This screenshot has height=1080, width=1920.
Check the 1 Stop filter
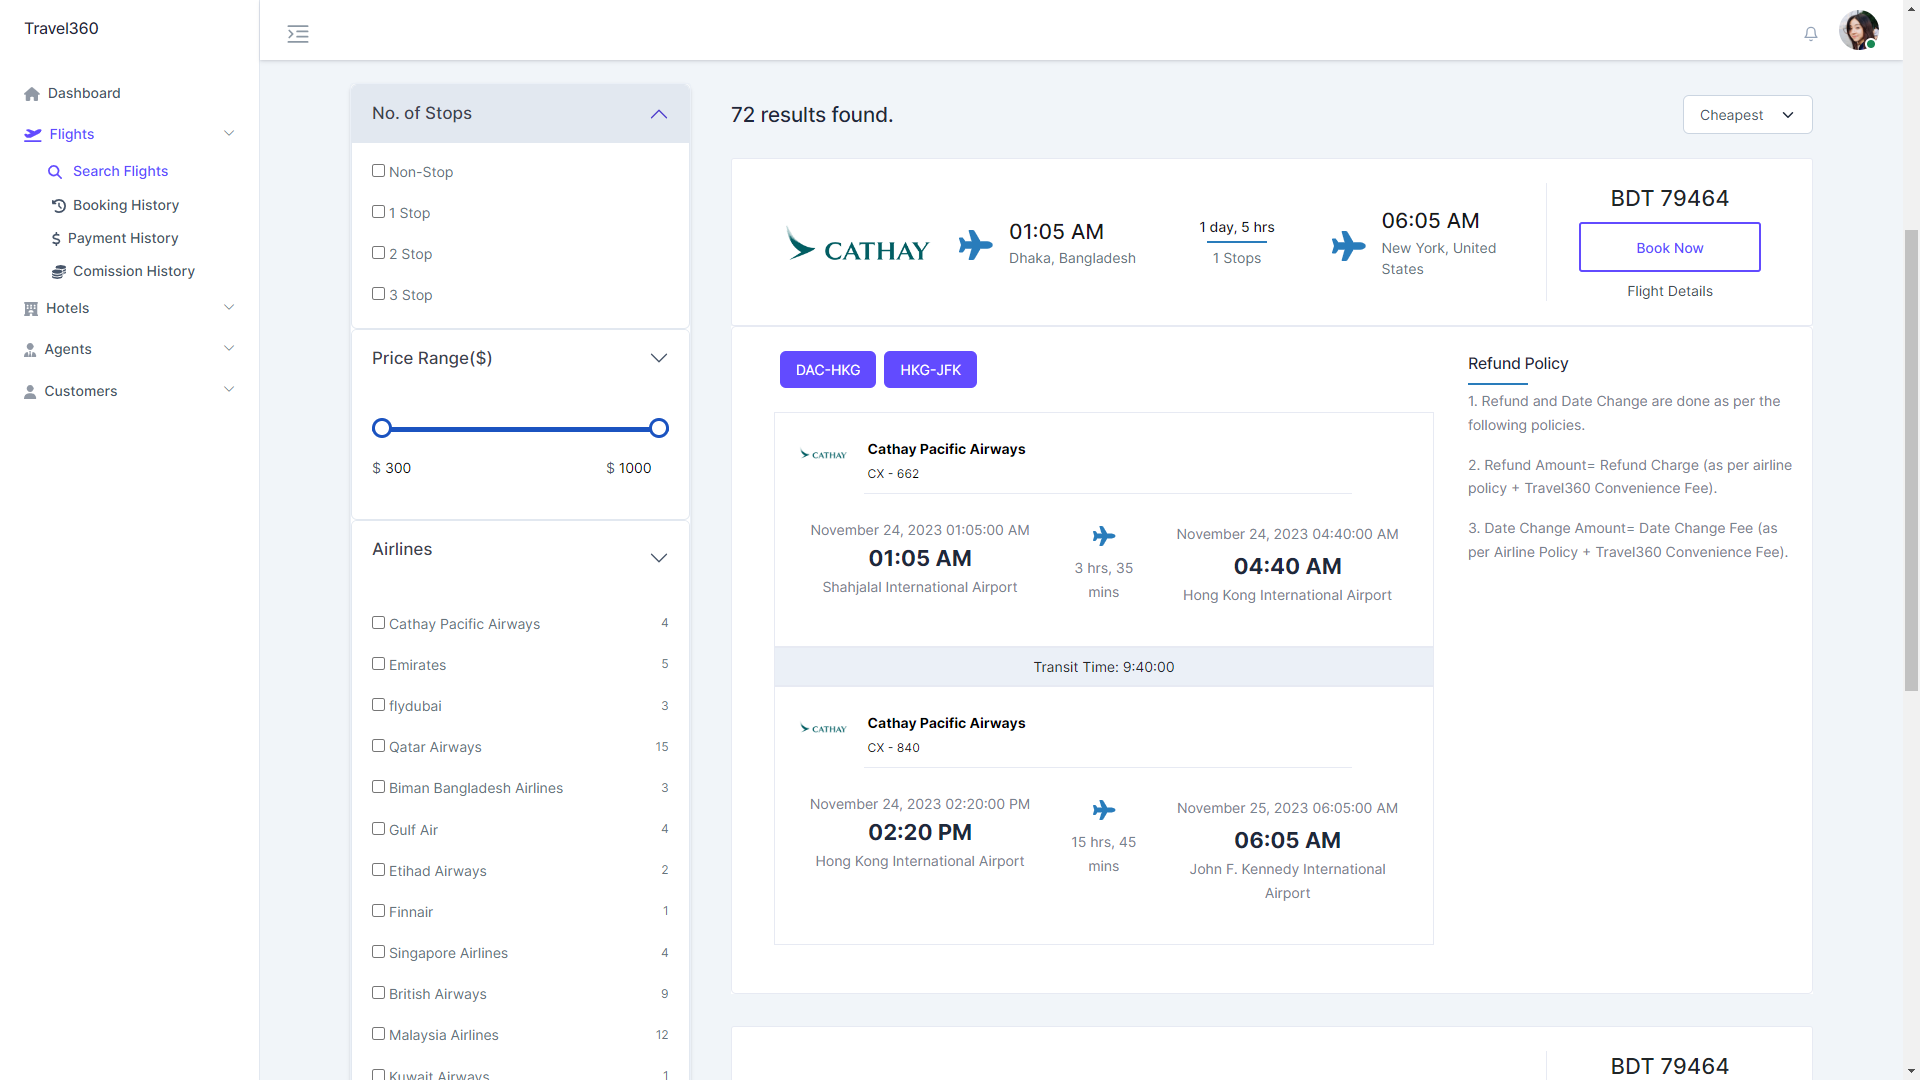click(378, 212)
